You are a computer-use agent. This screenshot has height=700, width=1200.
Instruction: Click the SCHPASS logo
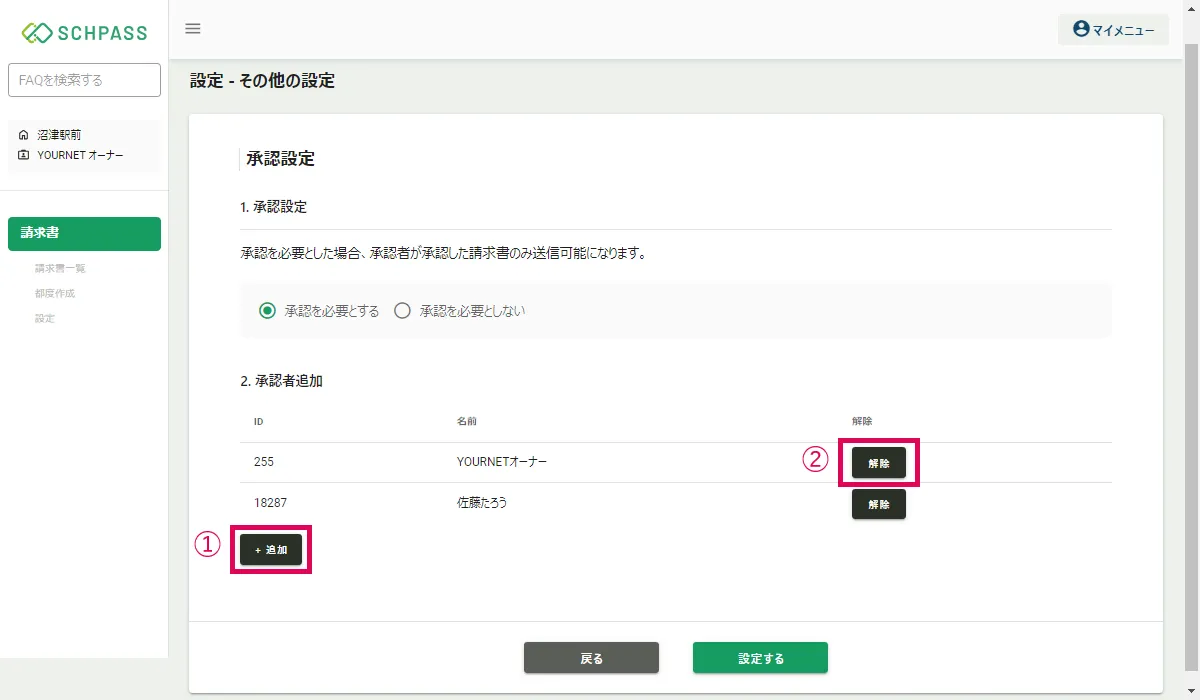point(84,33)
